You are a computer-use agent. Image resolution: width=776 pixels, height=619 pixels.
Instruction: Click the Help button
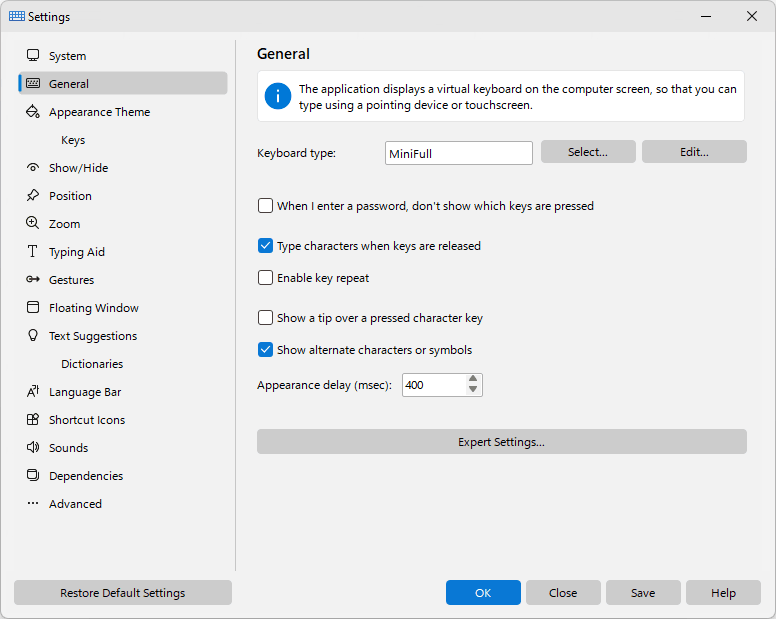point(723,592)
